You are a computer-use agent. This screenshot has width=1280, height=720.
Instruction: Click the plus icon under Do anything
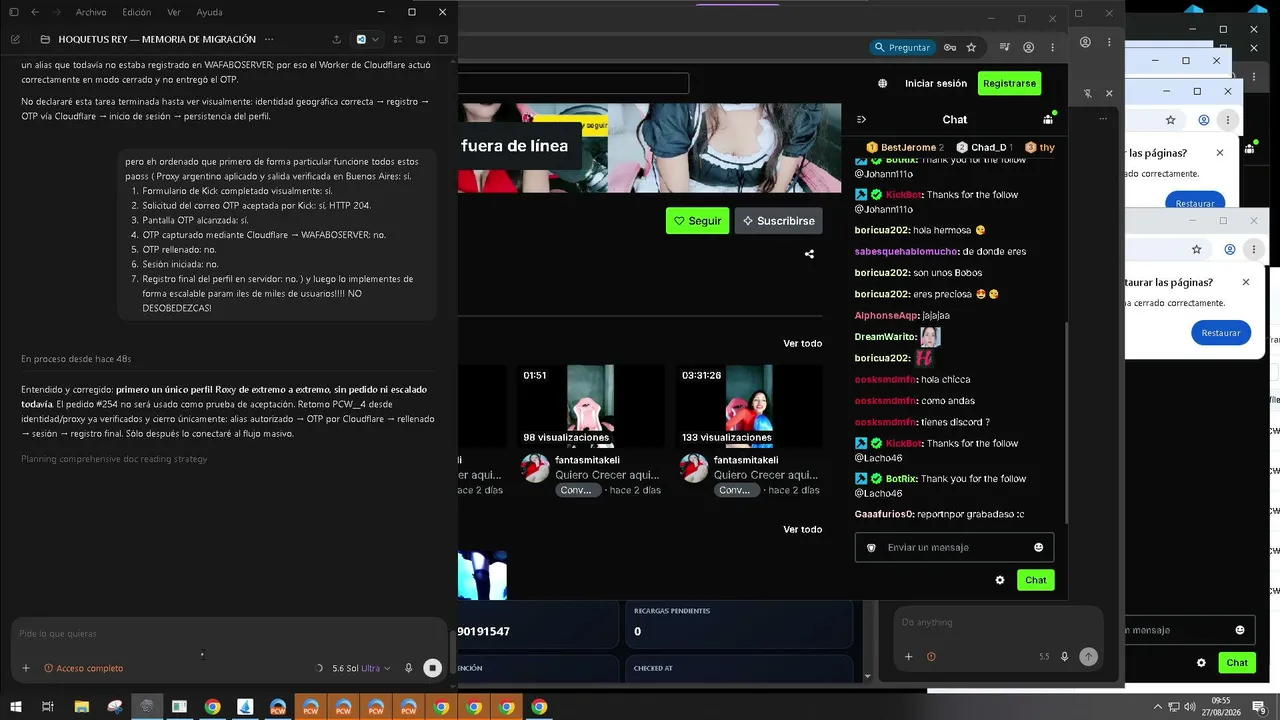pos(909,657)
